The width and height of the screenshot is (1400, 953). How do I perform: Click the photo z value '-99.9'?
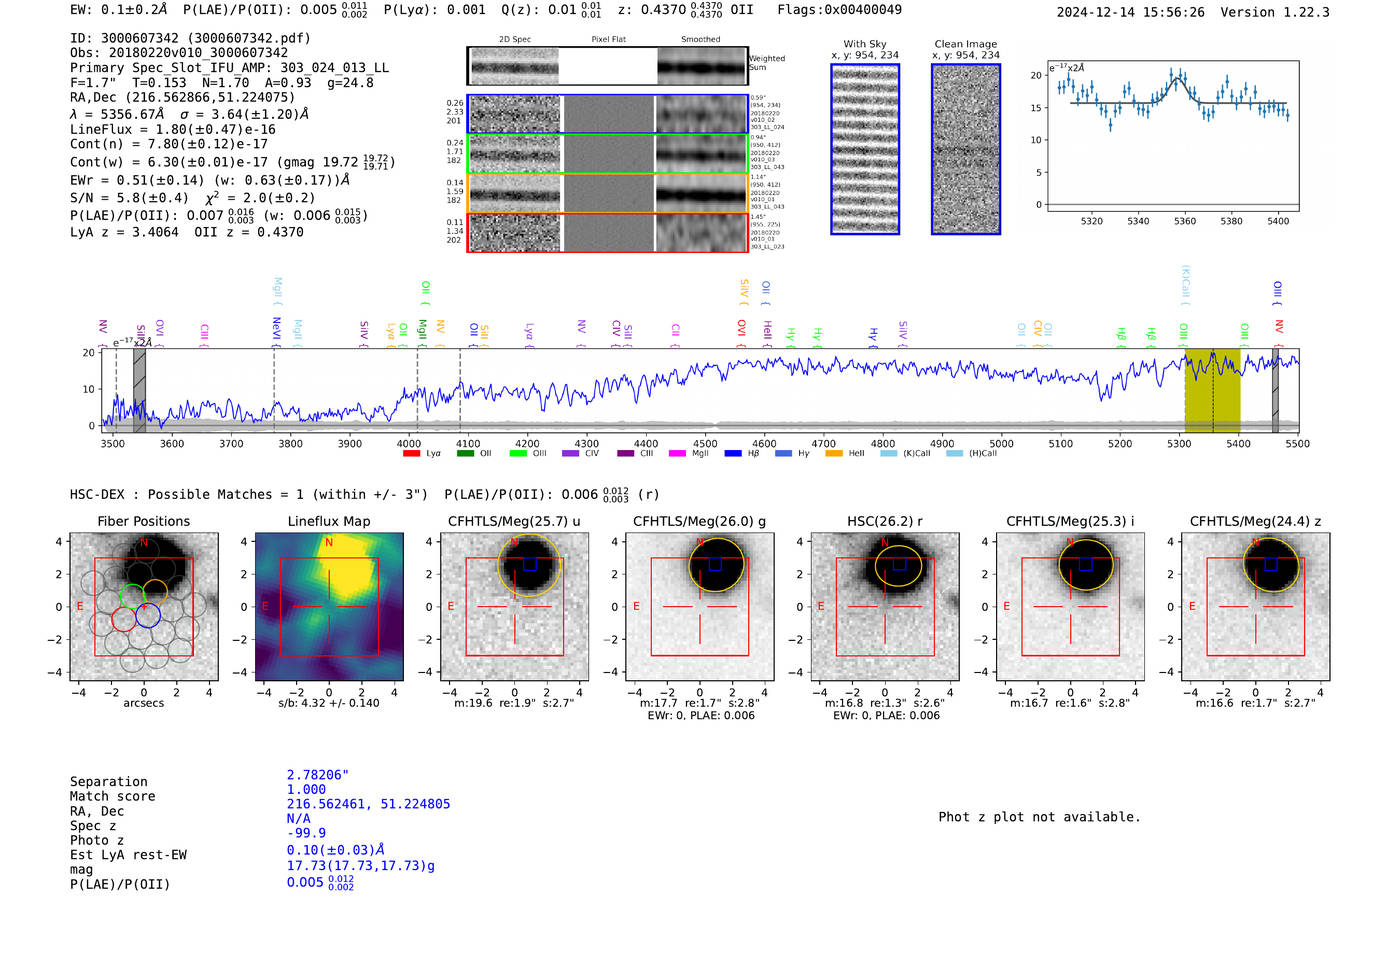[x=306, y=832]
